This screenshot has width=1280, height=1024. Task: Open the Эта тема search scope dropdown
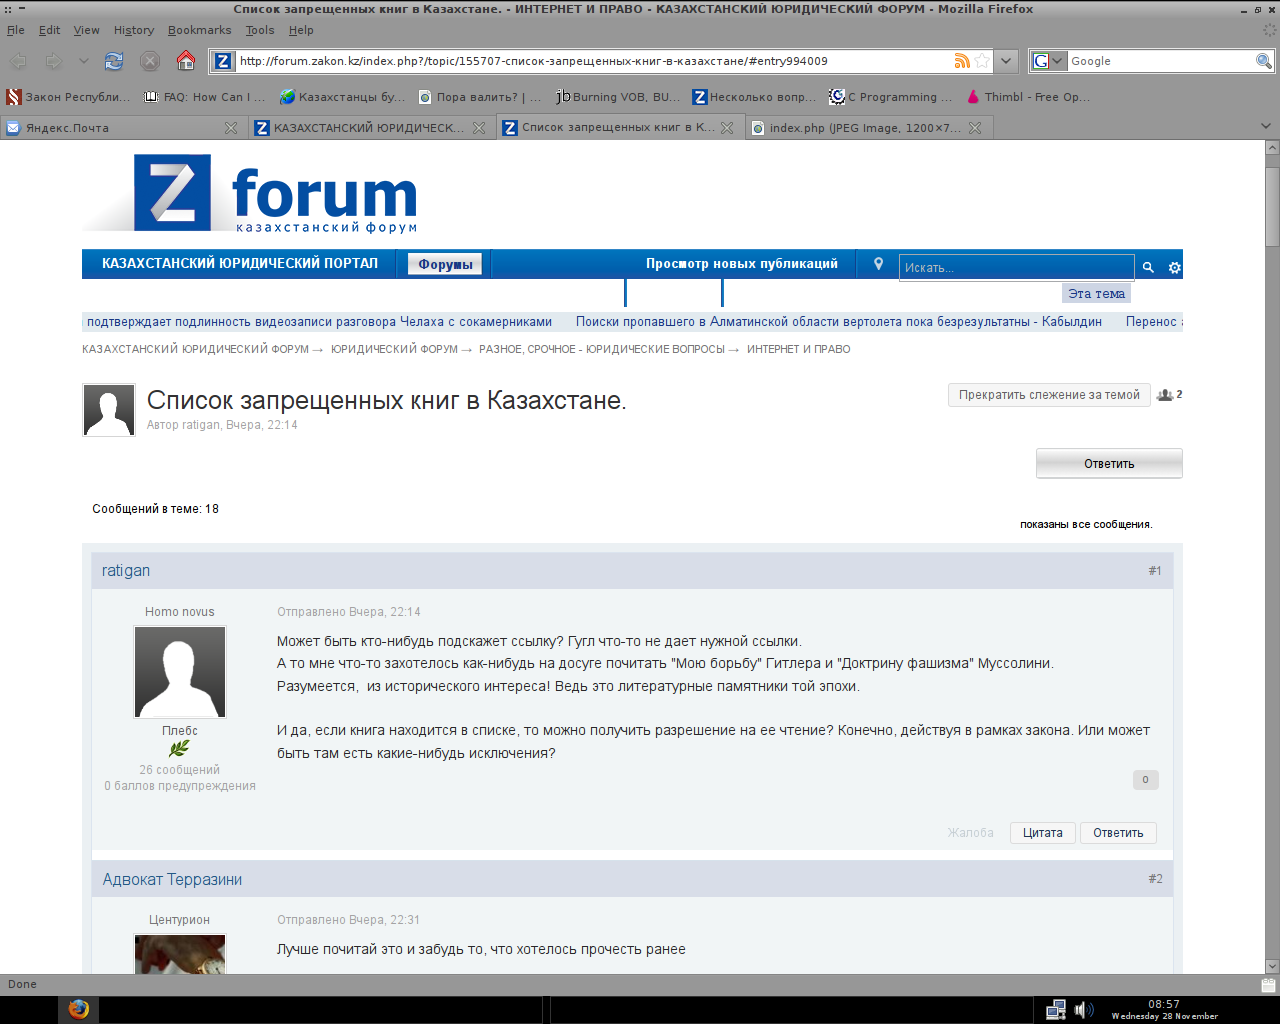click(1097, 293)
